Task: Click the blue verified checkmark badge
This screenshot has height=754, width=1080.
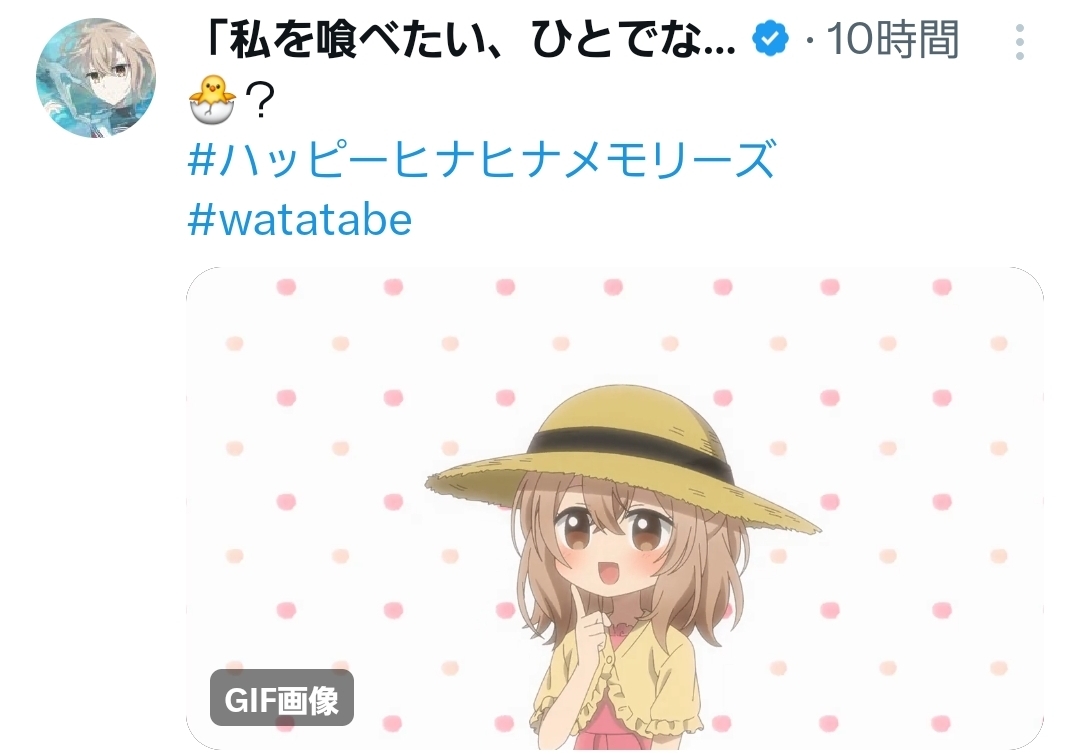Action: [x=771, y=39]
